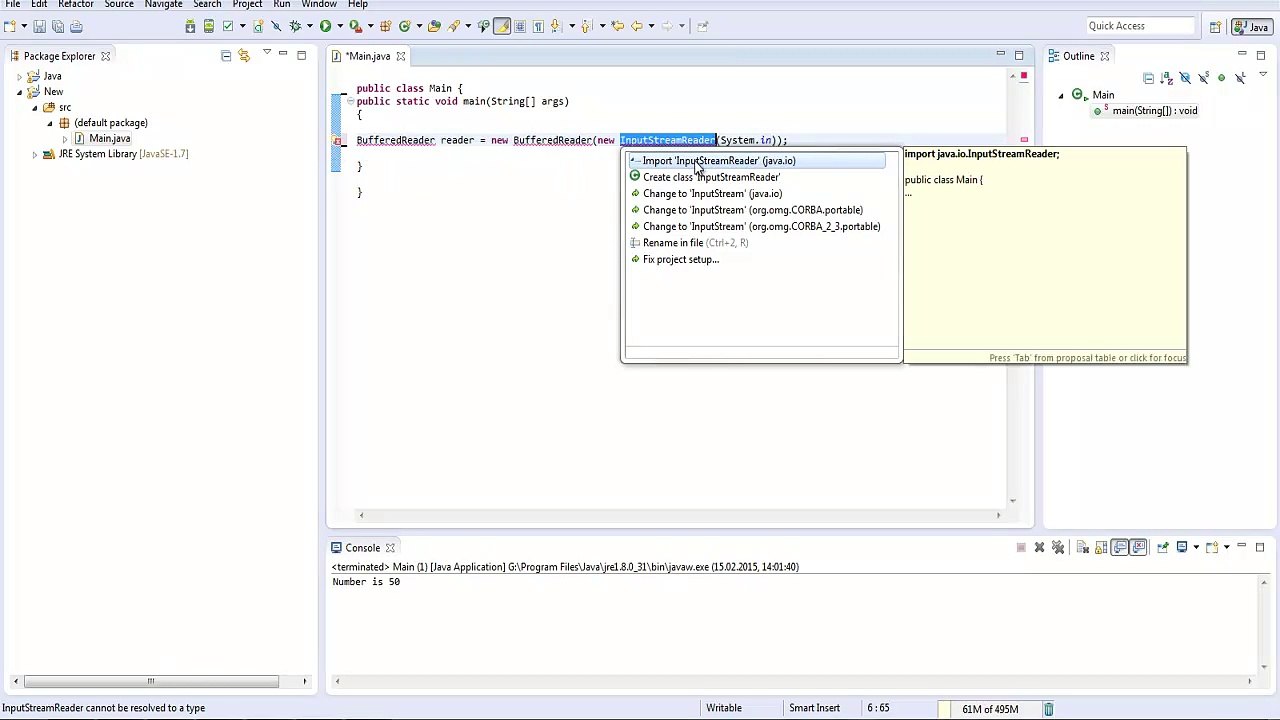Click the New Java Class icon
This screenshot has height=720, width=1280.
[x=404, y=26]
